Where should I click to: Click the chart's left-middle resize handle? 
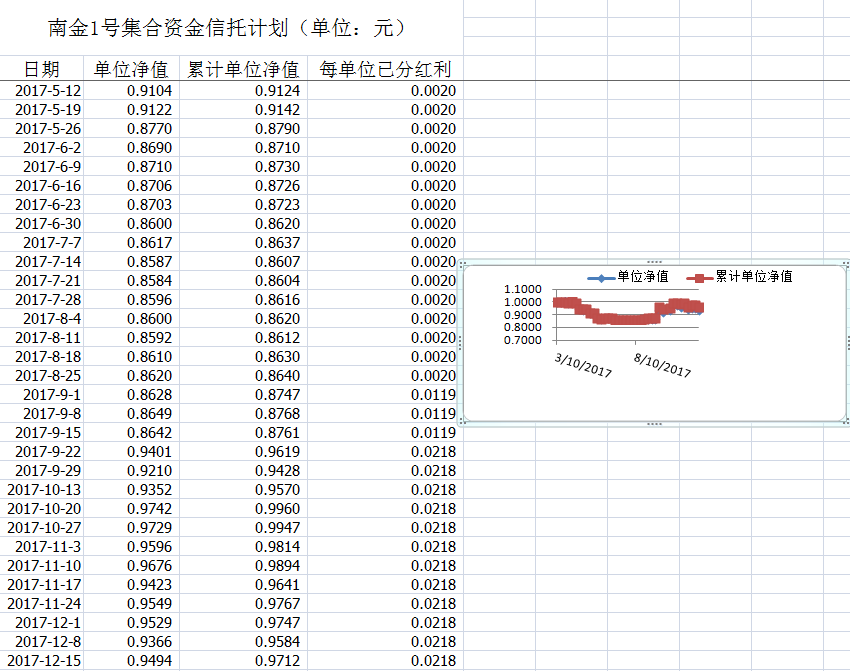(x=459, y=343)
